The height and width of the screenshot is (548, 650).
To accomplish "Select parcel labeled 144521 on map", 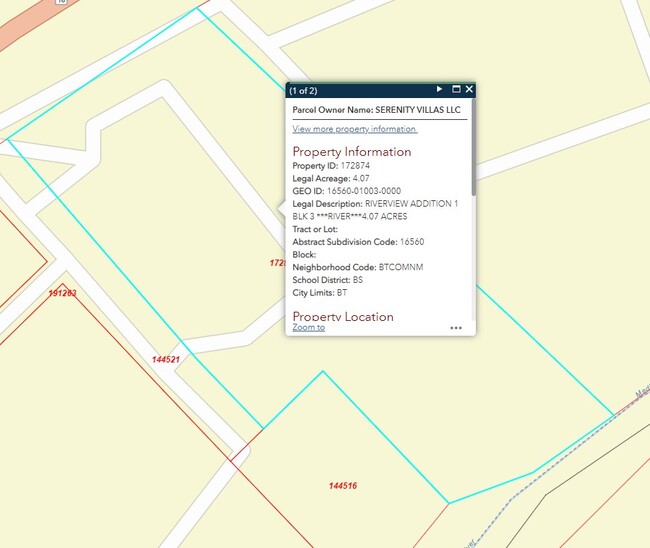I will pyautogui.click(x=166, y=359).
